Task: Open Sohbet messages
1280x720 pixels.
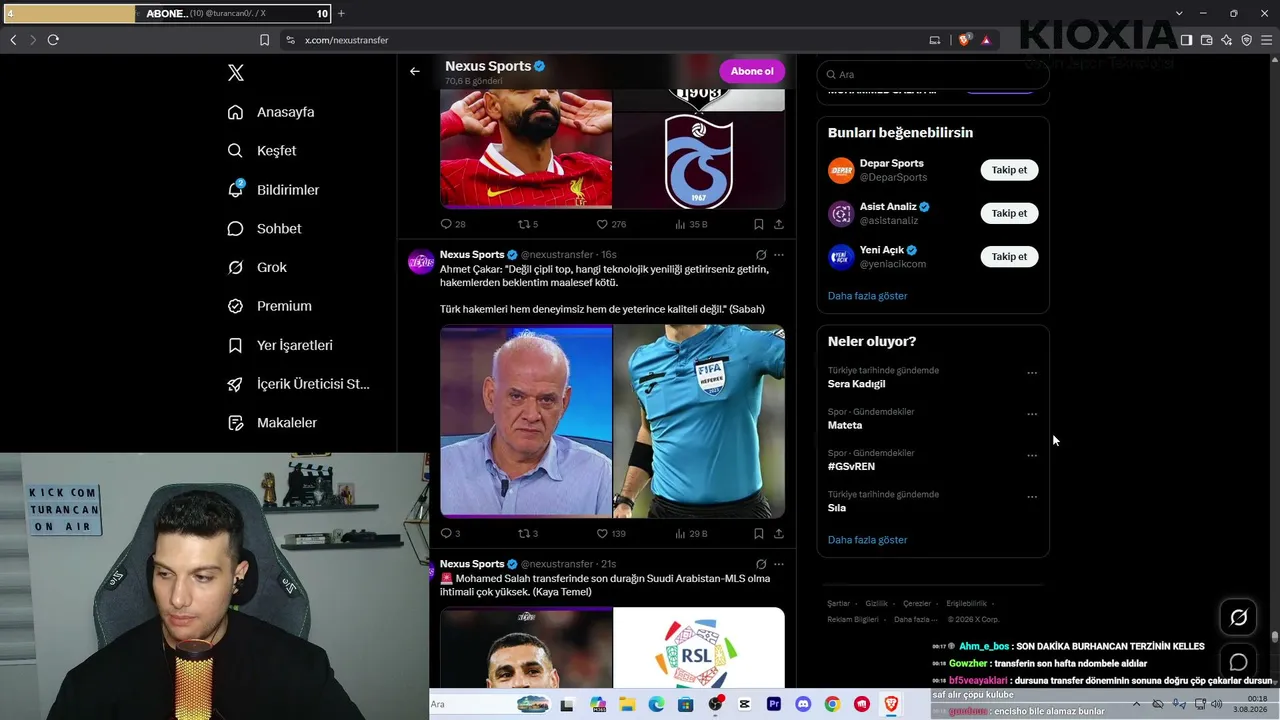Action: coord(264,229)
